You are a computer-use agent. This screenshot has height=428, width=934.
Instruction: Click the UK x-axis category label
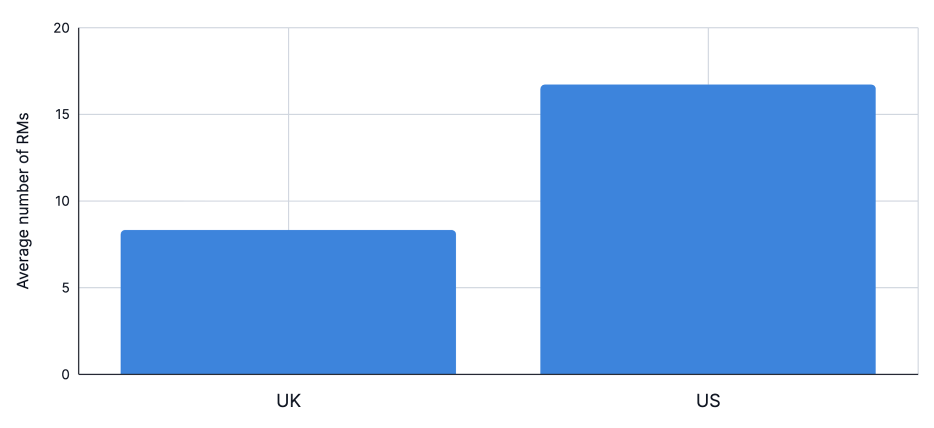[288, 401]
